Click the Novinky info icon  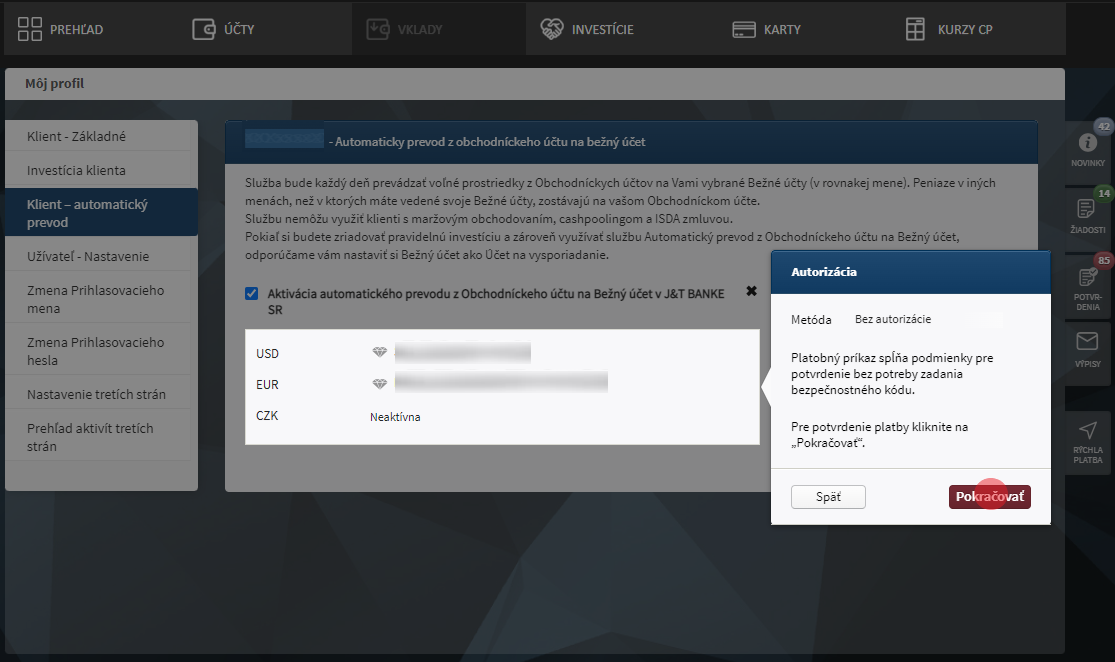point(1087,143)
